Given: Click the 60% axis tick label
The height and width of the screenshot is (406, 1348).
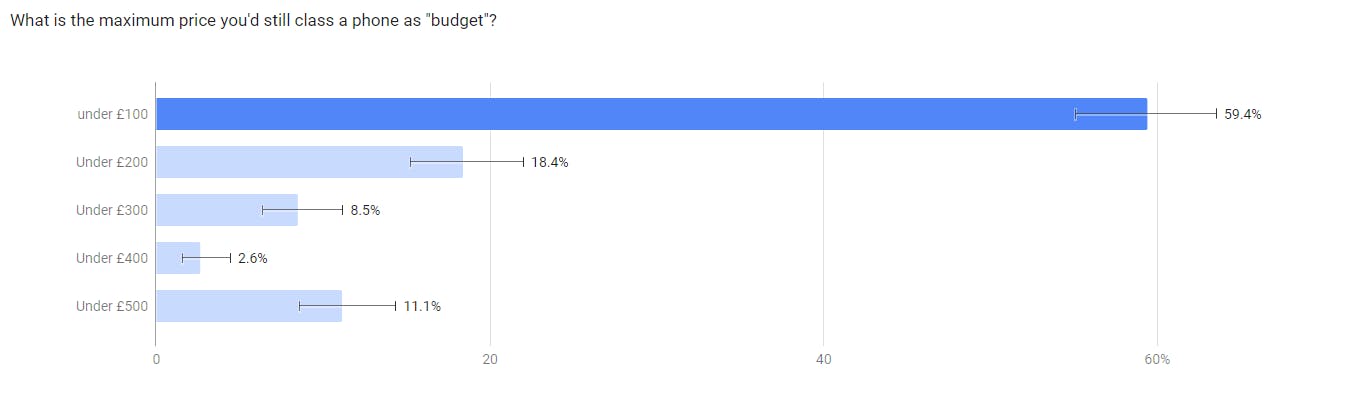Looking at the screenshot, I should [1157, 359].
